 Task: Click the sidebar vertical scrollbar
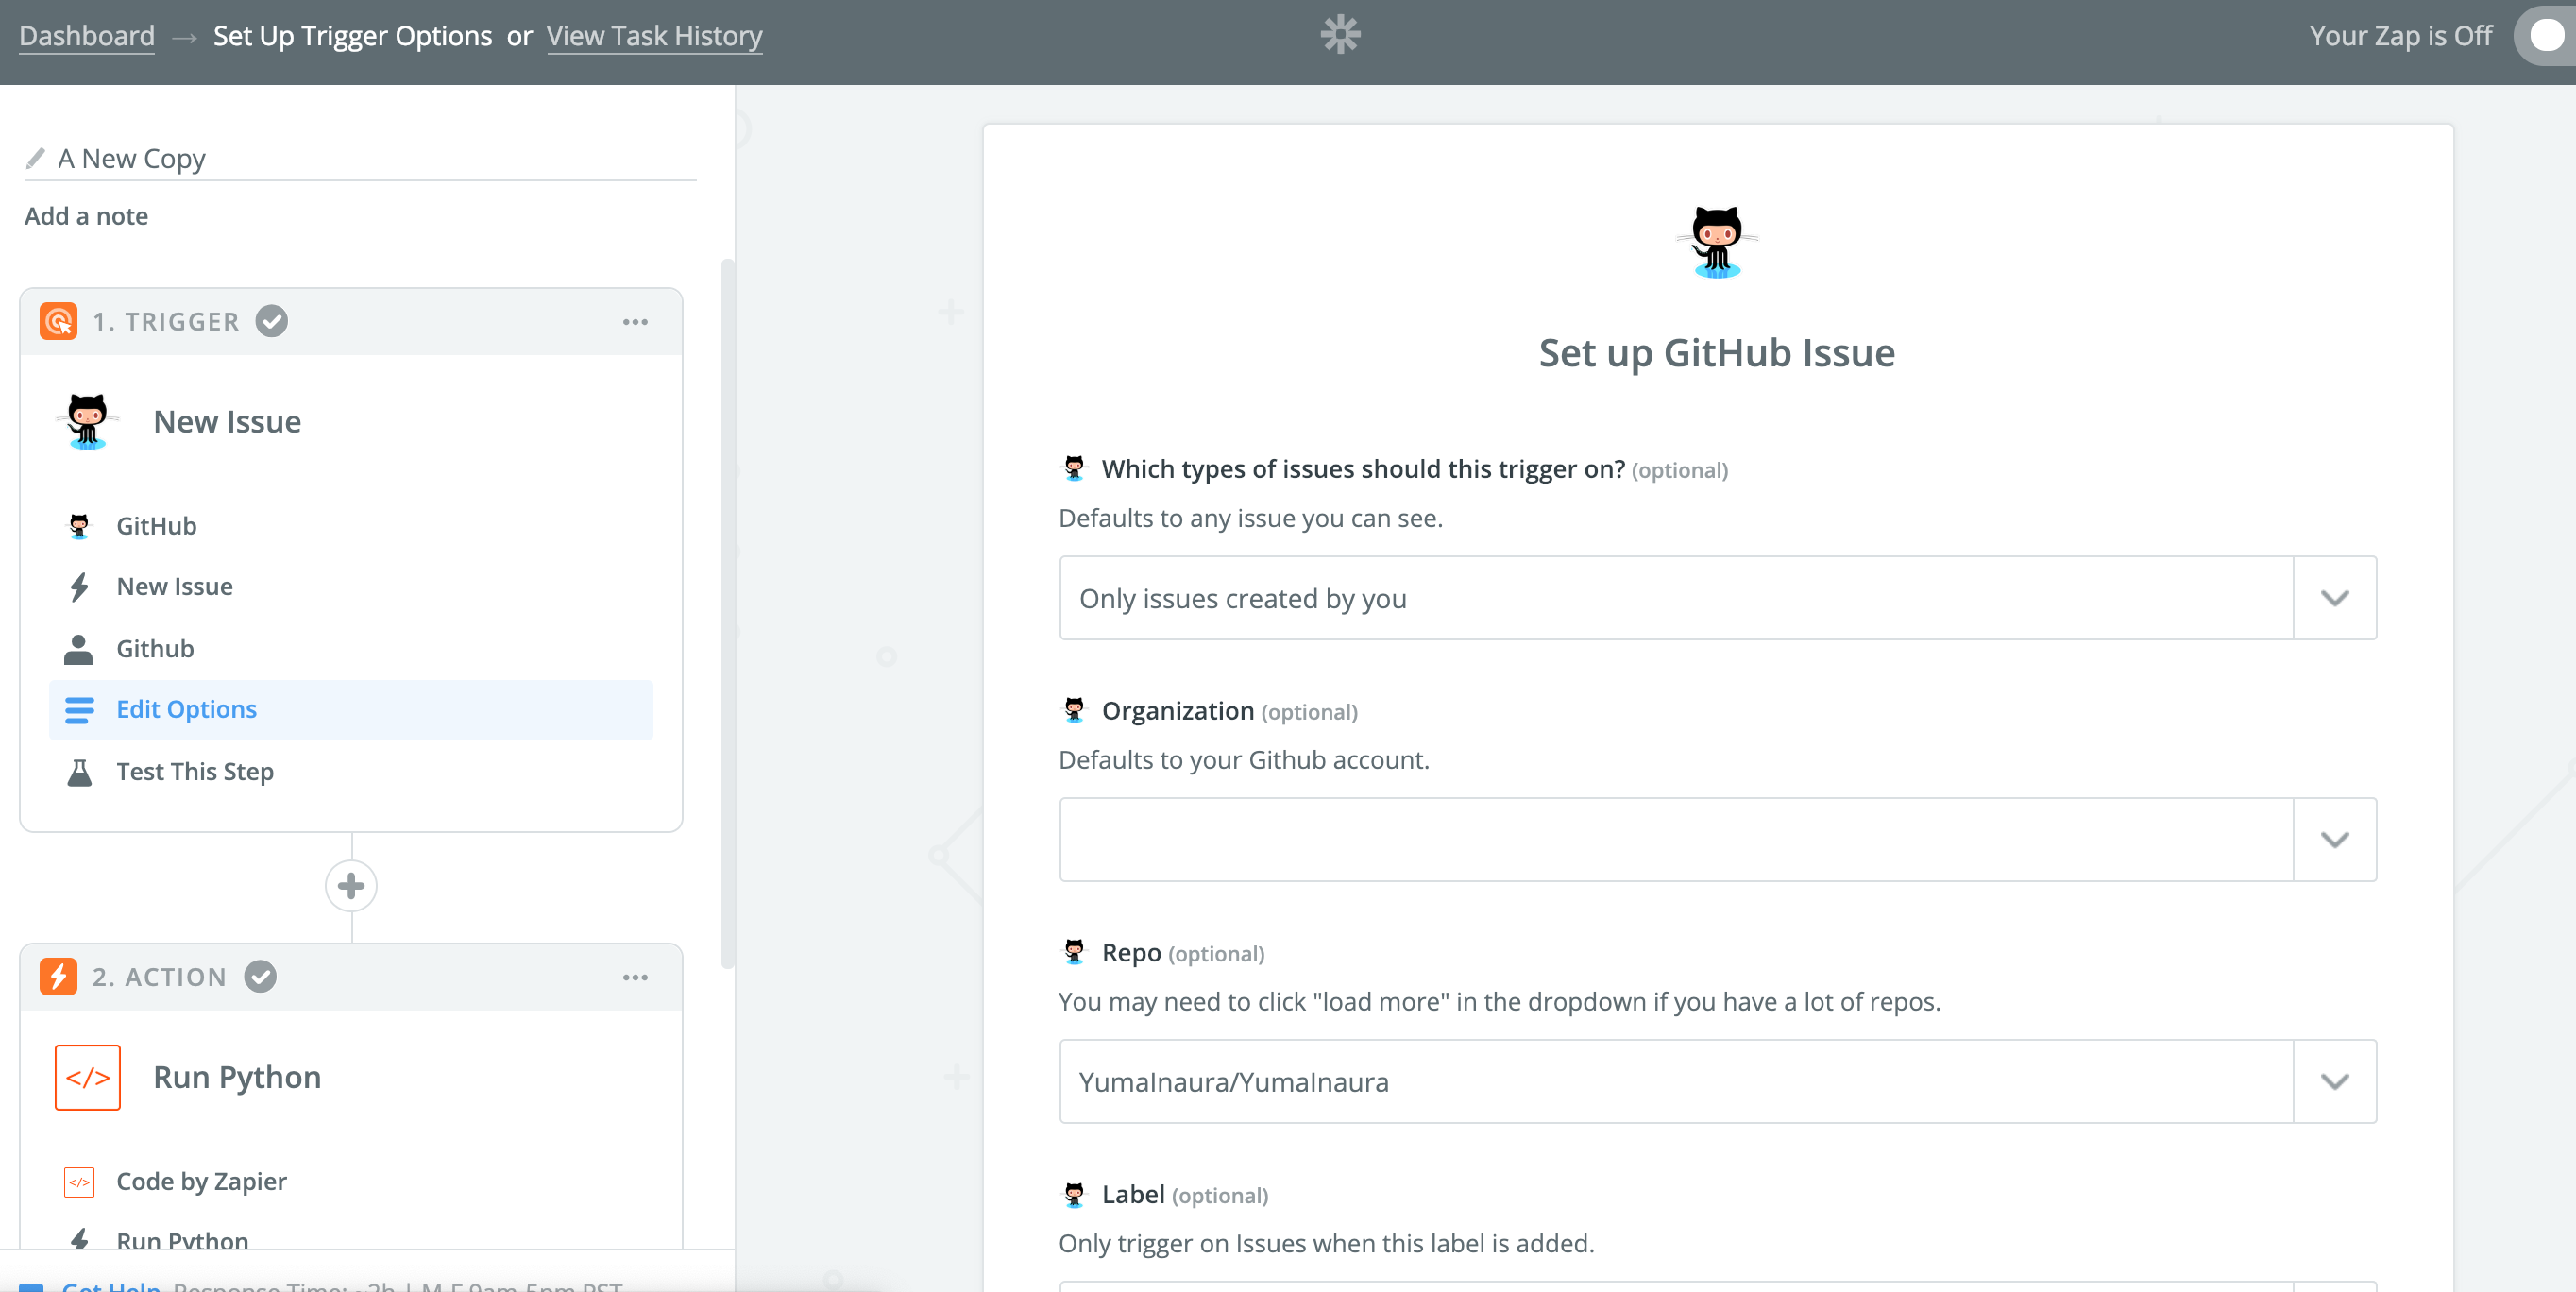pos(727,612)
